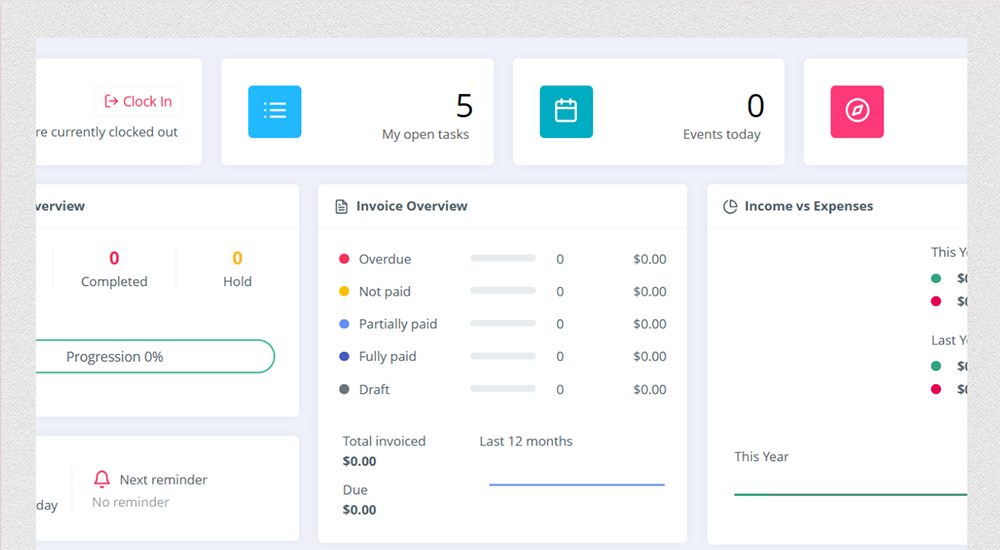Click the Income vs Expenses pie chart icon
The image size is (1000, 550).
(730, 206)
